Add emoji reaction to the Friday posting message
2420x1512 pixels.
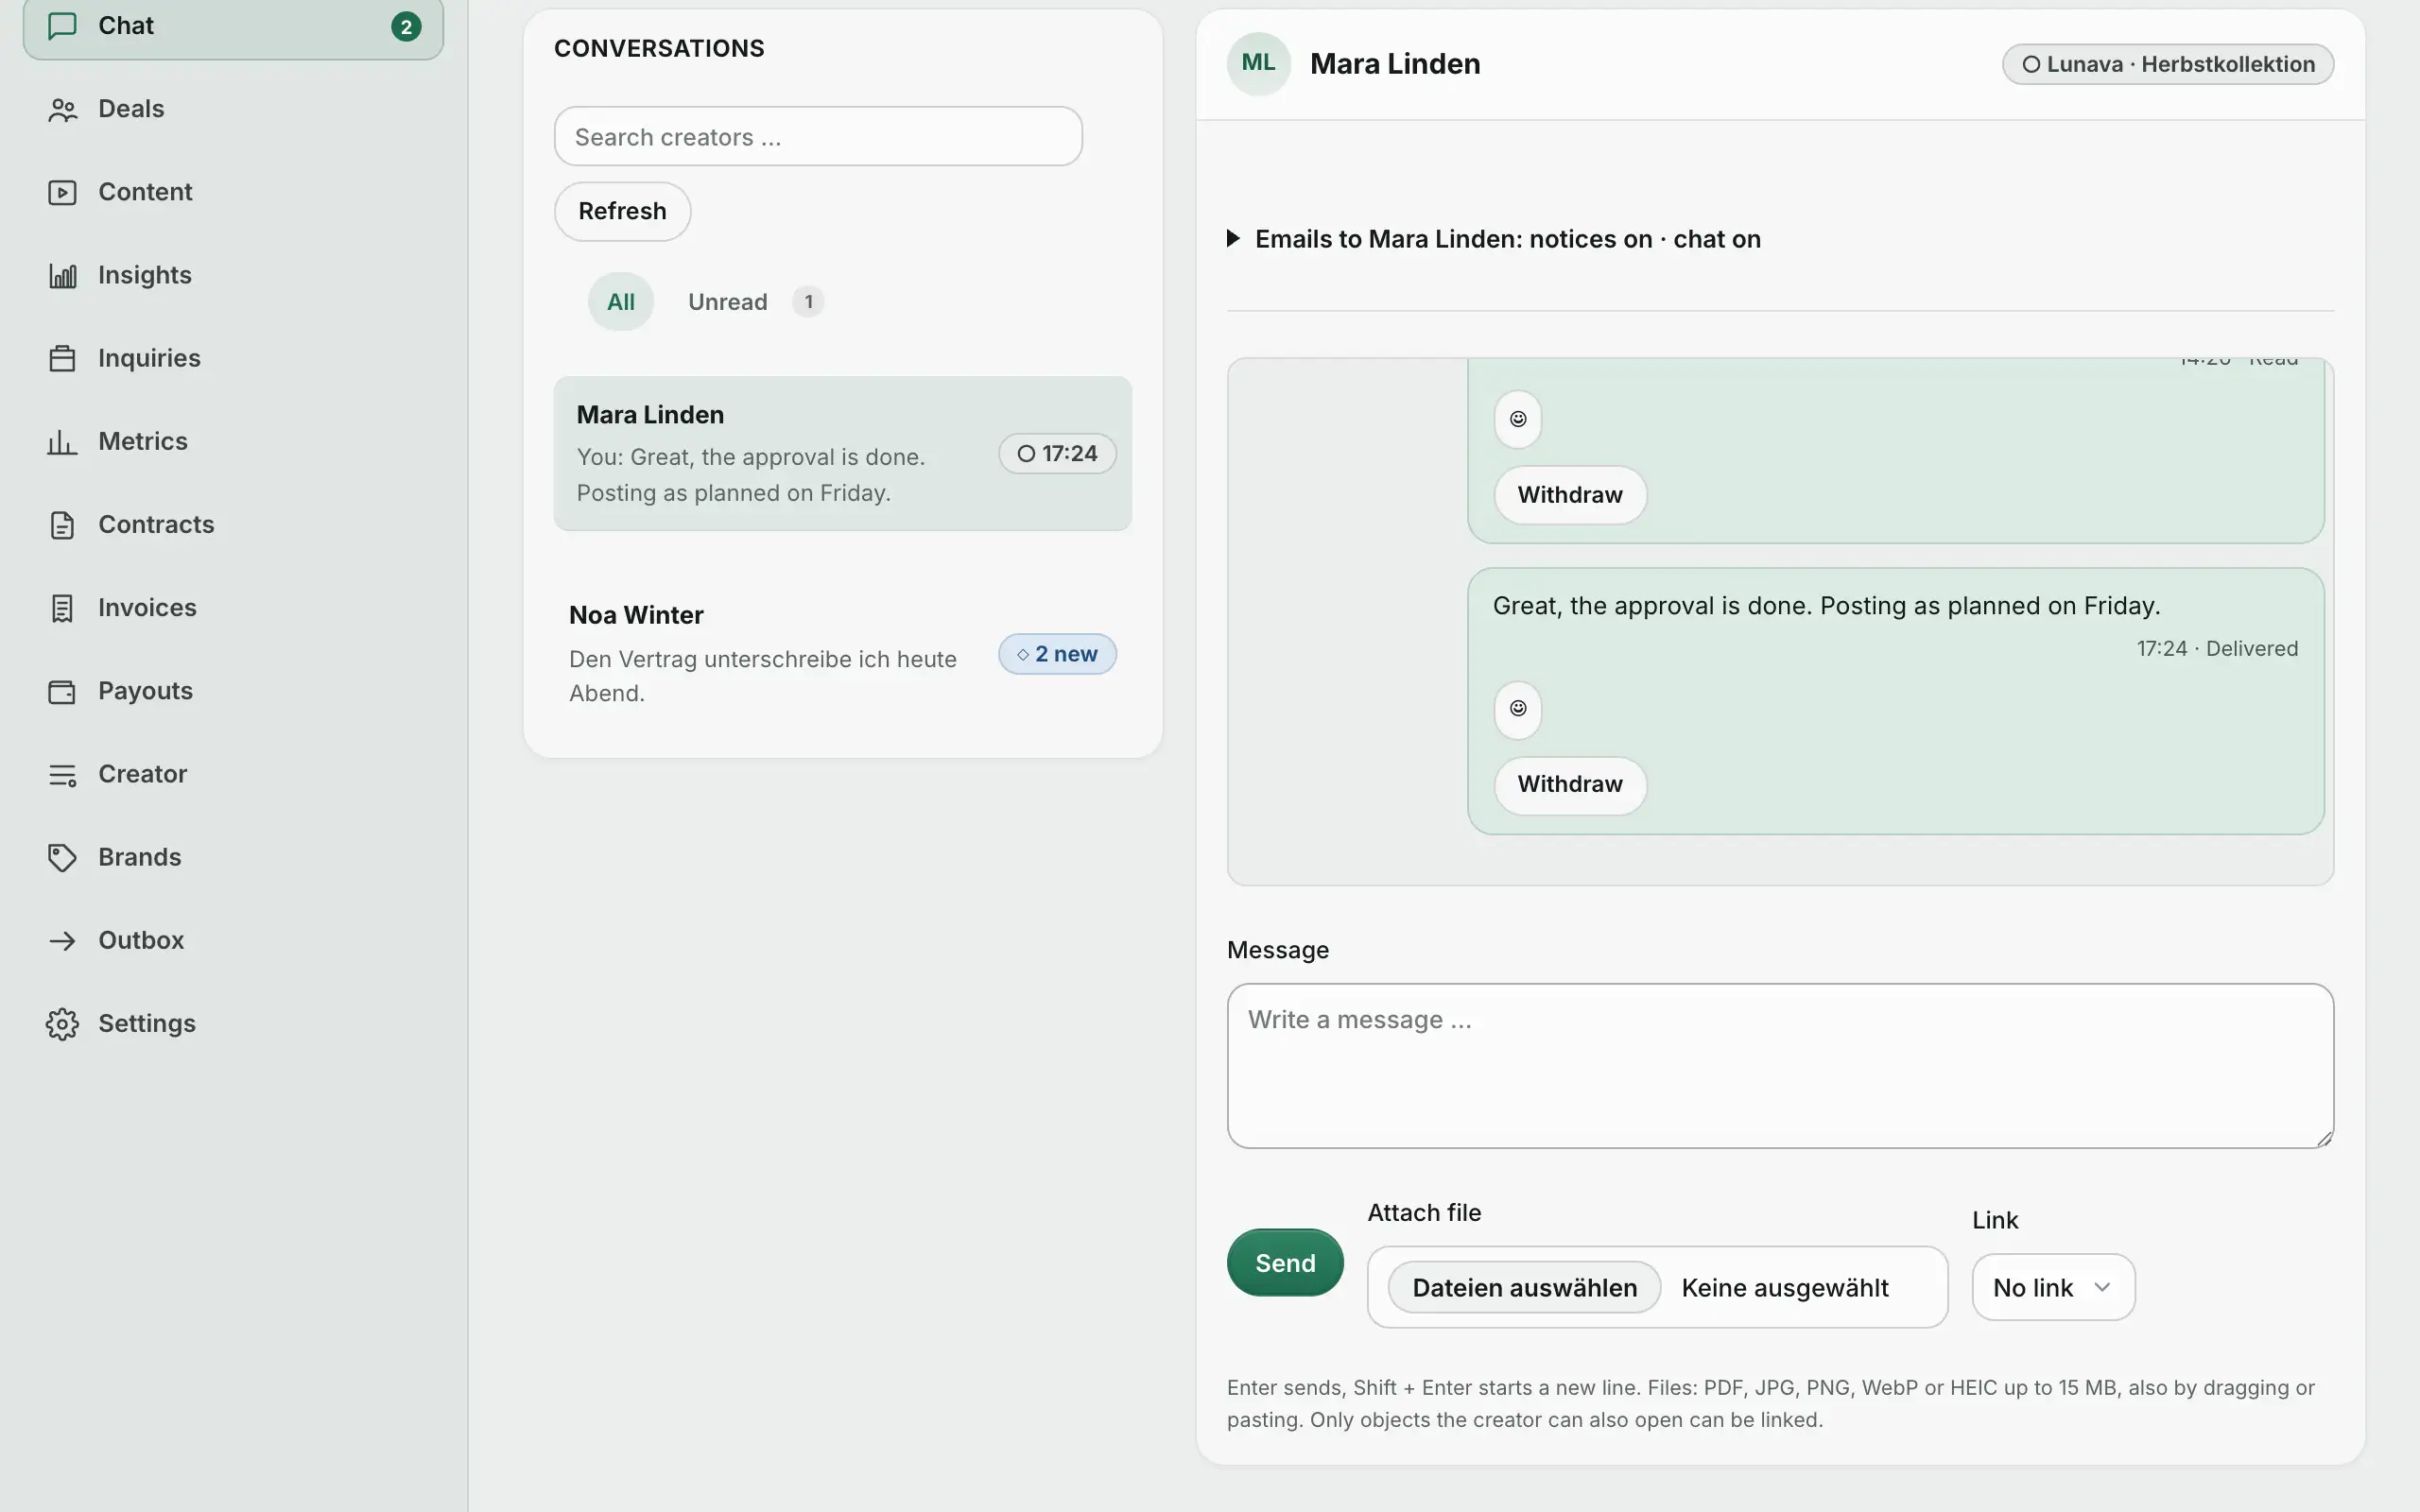(x=1518, y=709)
